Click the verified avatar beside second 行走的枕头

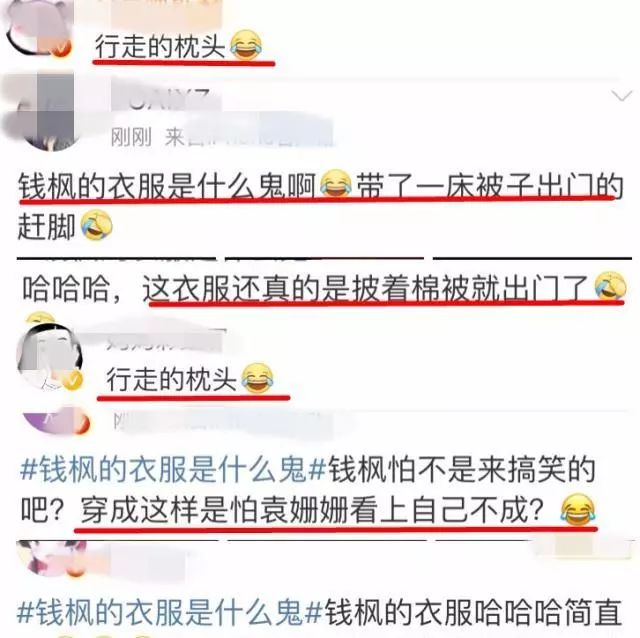pyautogui.click(x=49, y=355)
